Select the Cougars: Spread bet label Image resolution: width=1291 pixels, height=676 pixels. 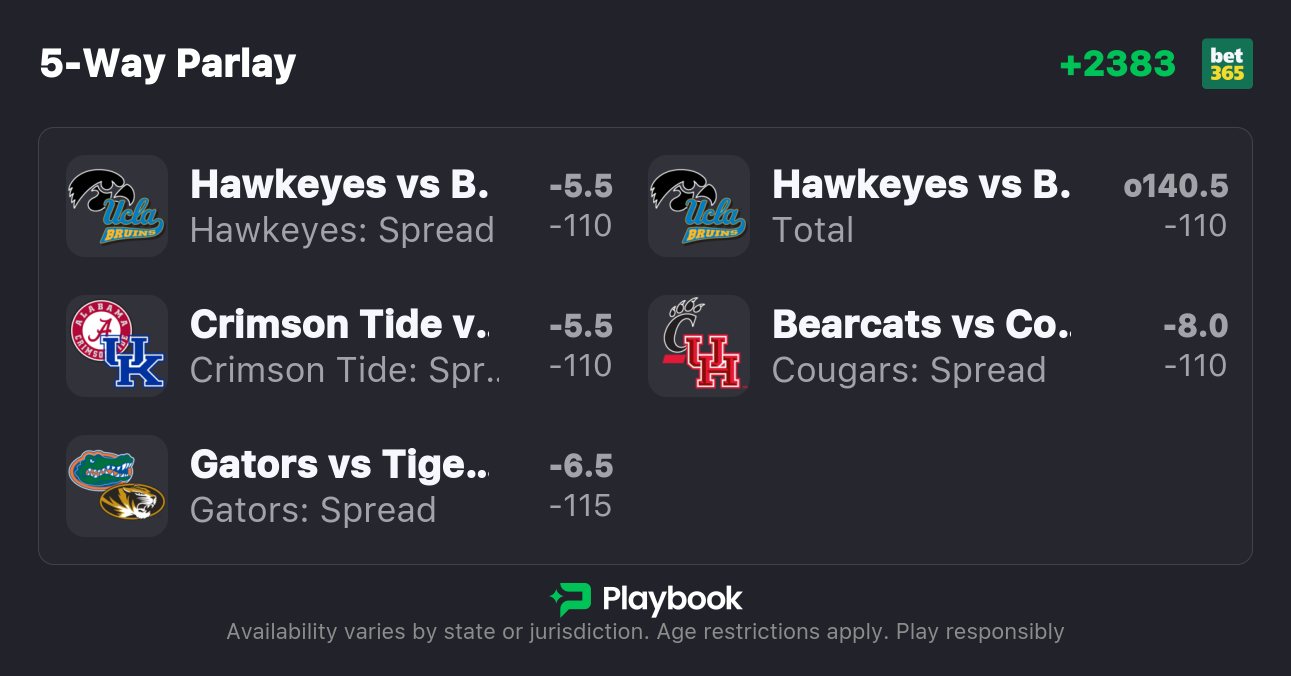909,370
